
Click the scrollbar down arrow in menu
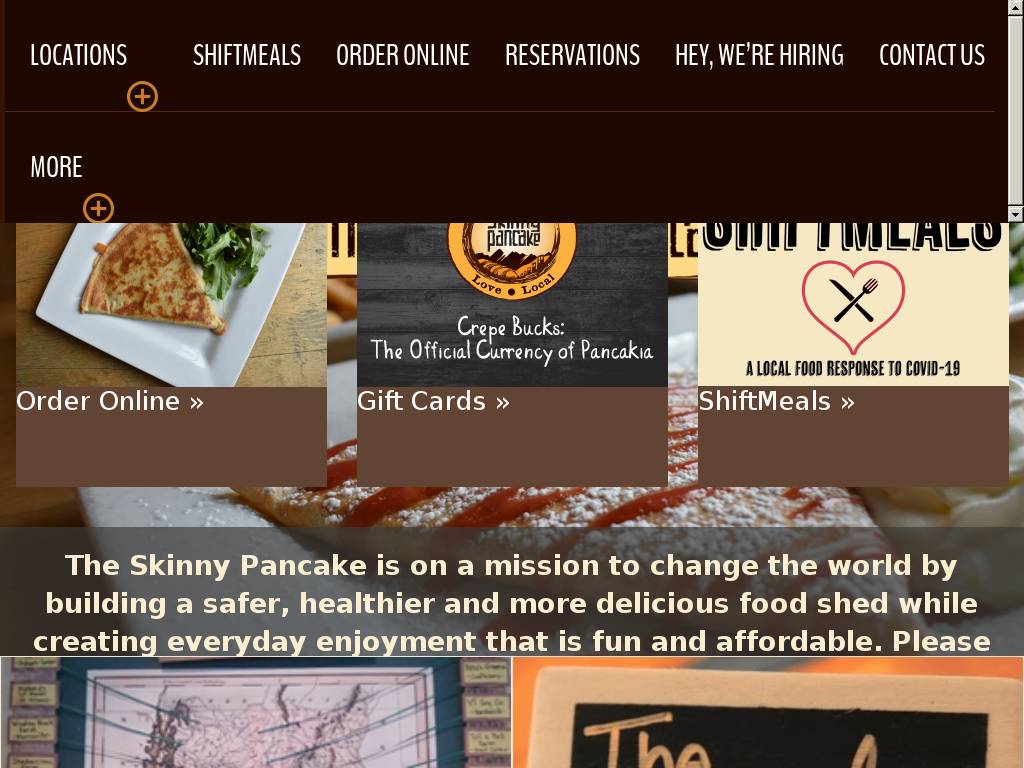coord(1016,214)
